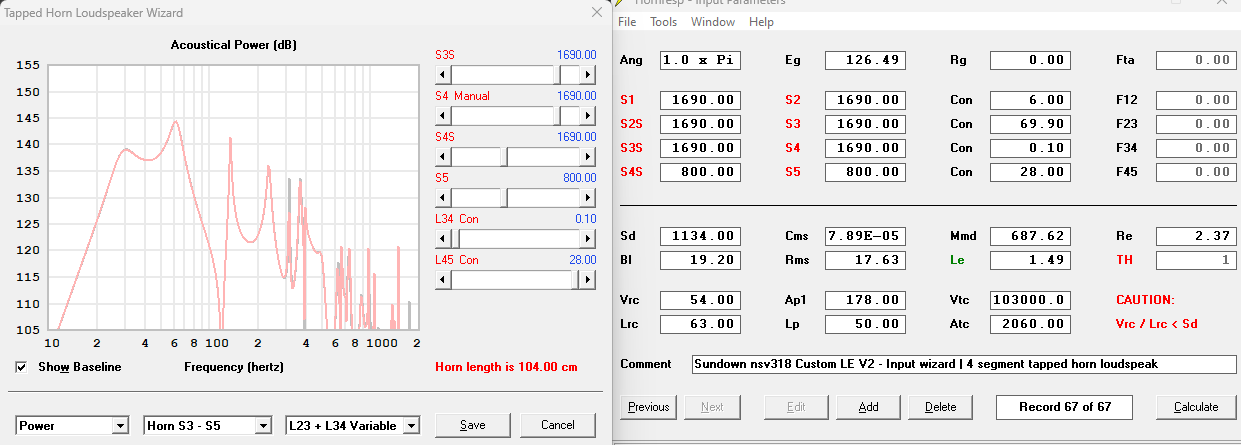Screen dimensions: 1241x445
Task: Click the L34 Con slider thumb
Action: [x=456, y=238]
